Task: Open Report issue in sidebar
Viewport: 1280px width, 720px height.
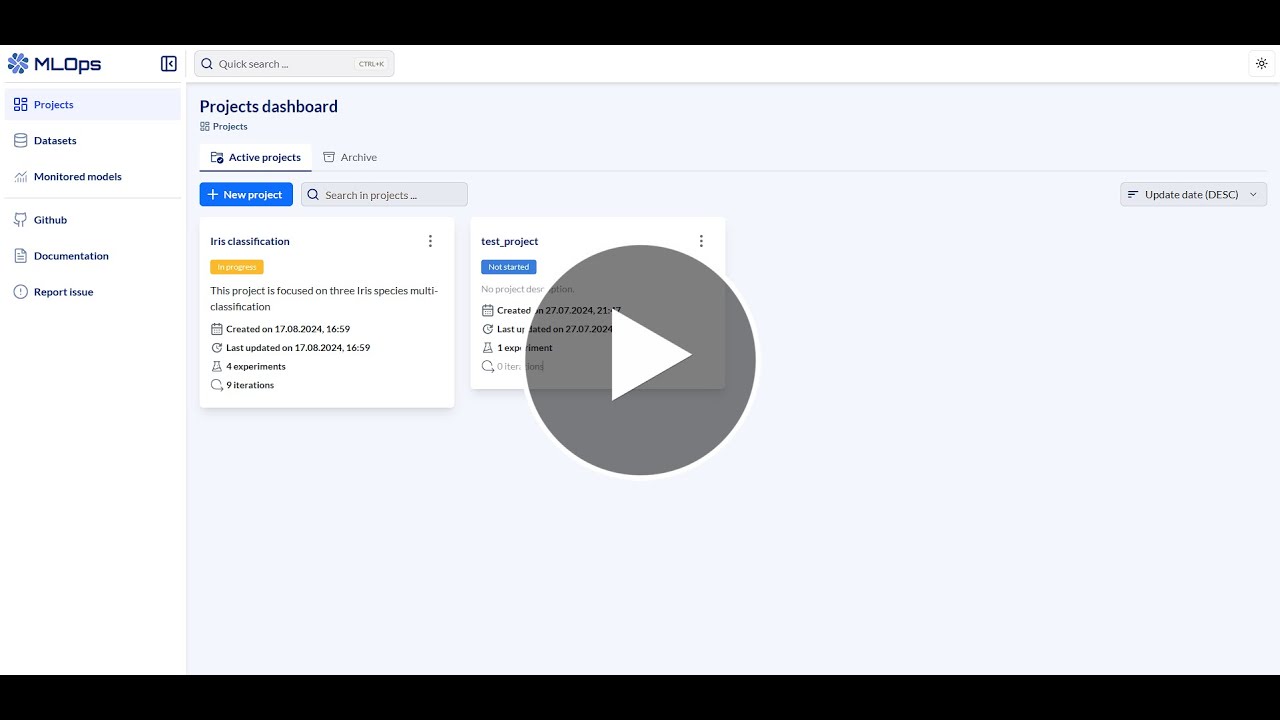Action: pyautogui.click(x=93, y=292)
